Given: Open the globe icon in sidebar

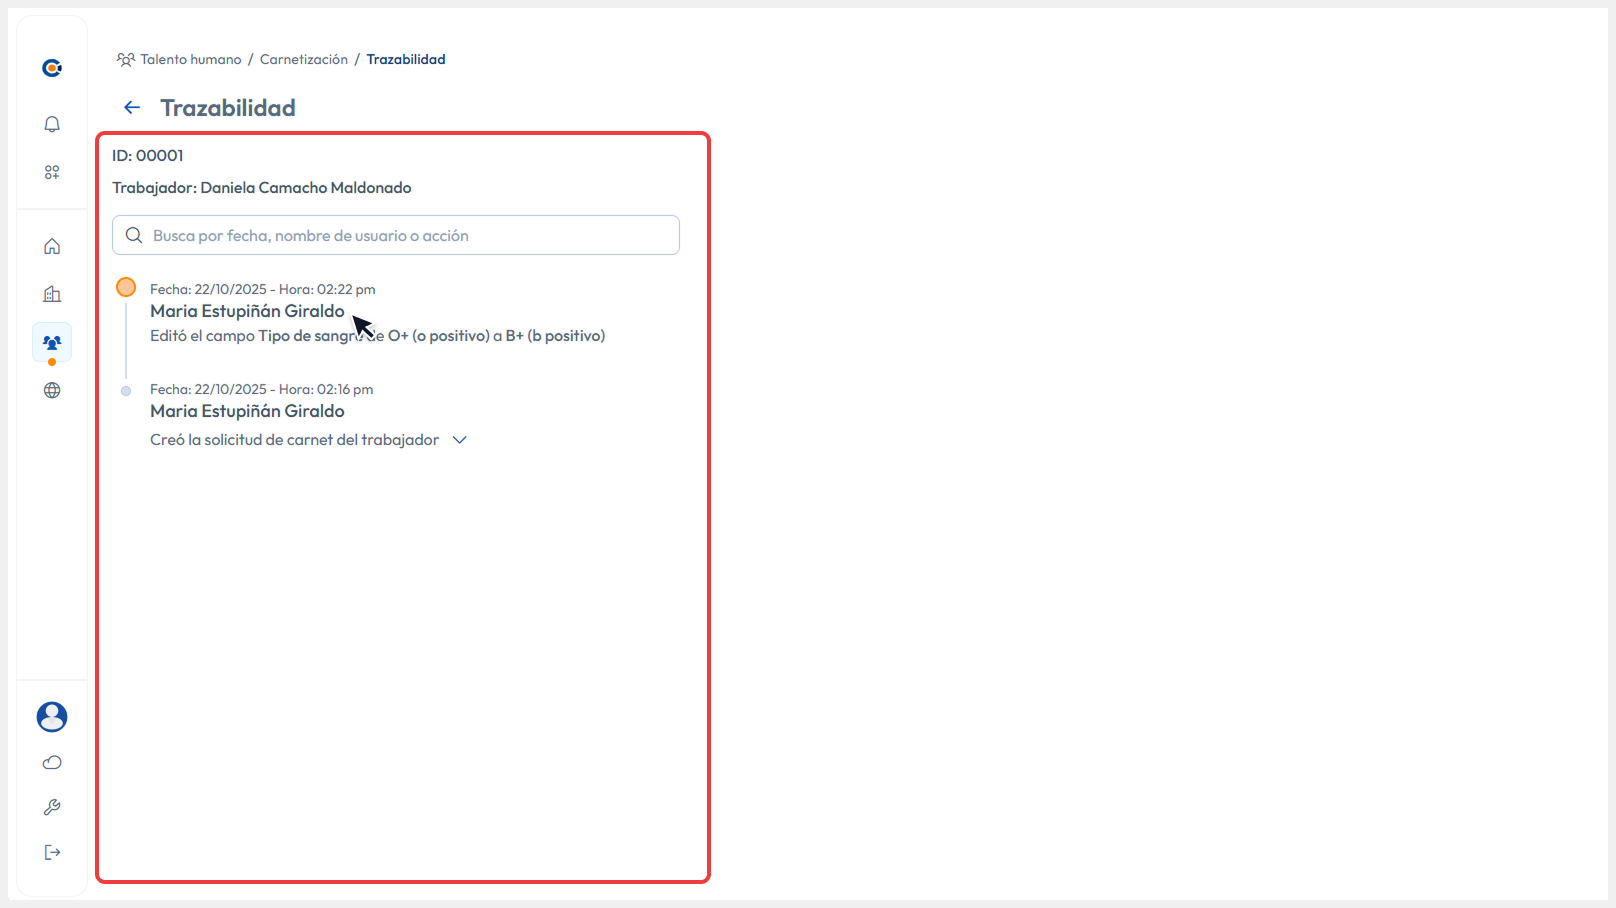Looking at the screenshot, I should point(51,390).
